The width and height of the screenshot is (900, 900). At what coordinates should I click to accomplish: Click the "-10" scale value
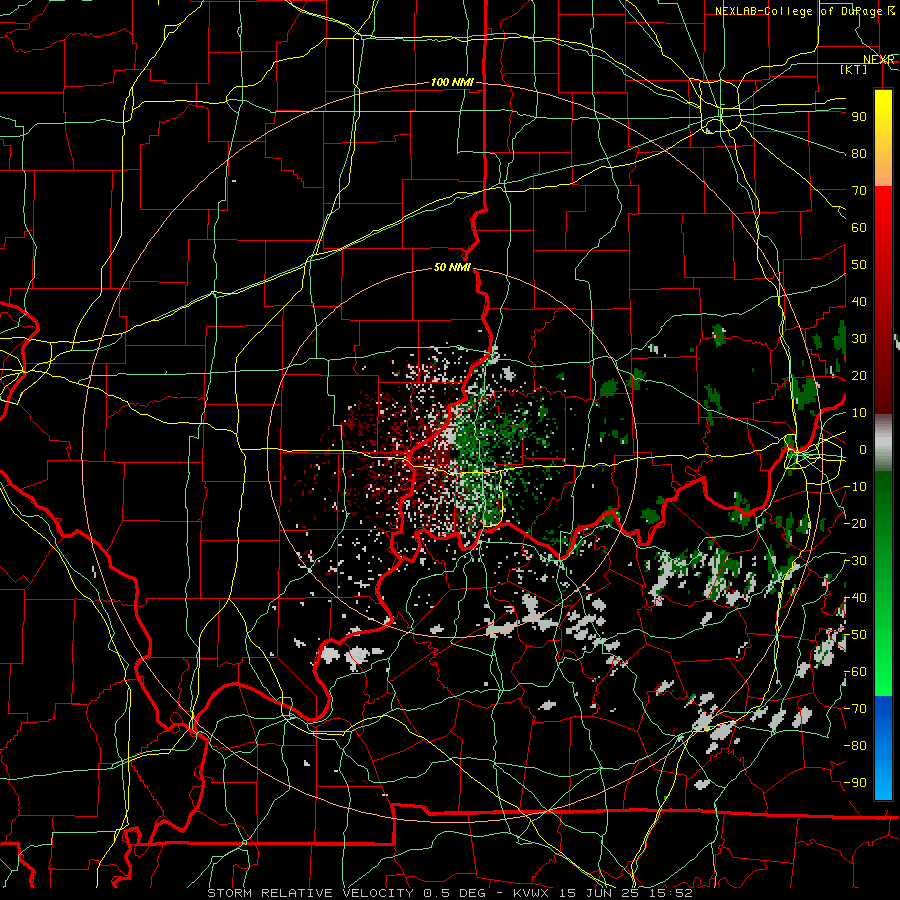(x=855, y=487)
